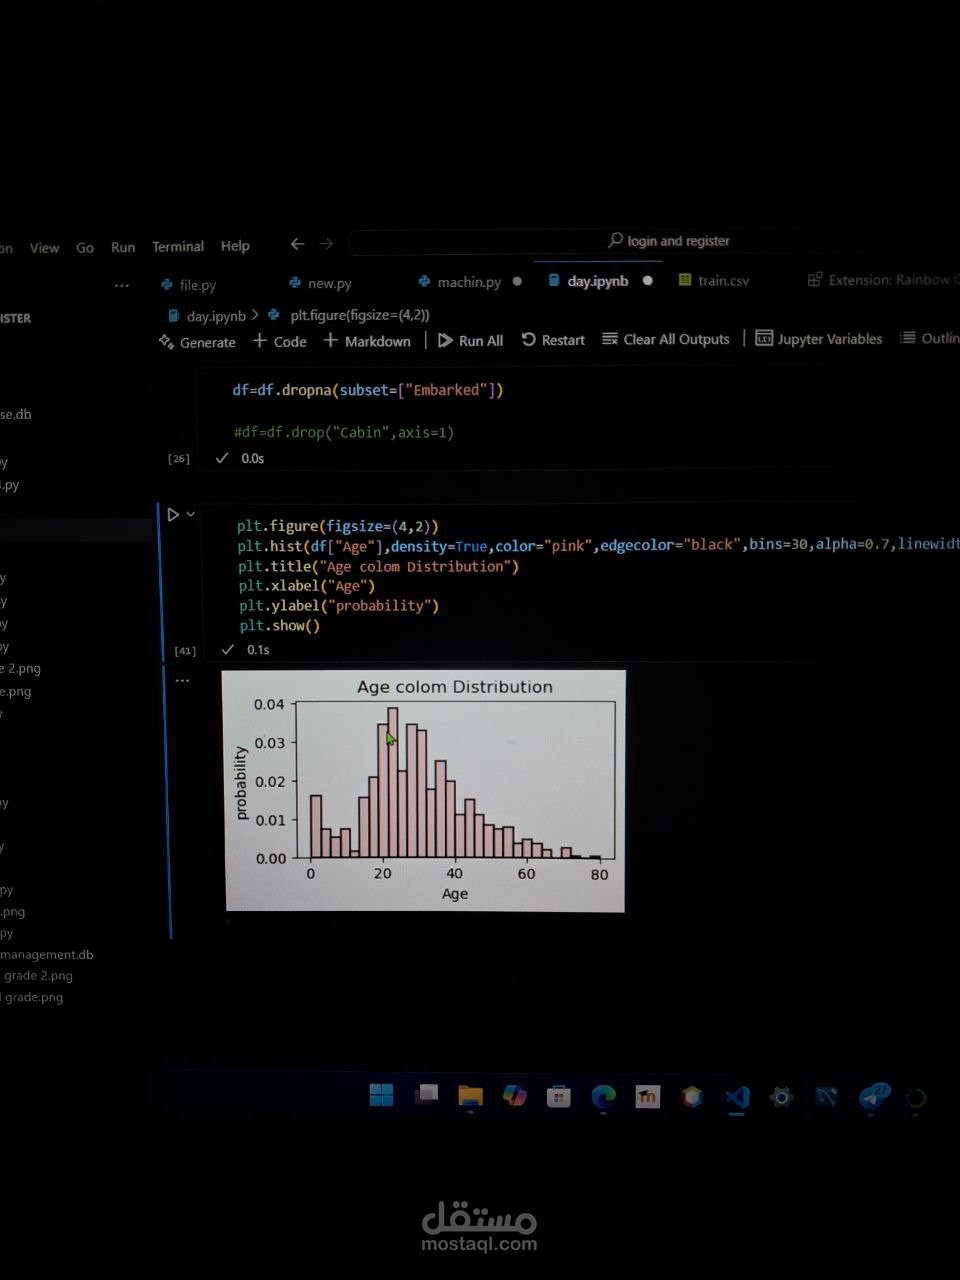Open the cell output options via the ellipsis

click(182, 679)
